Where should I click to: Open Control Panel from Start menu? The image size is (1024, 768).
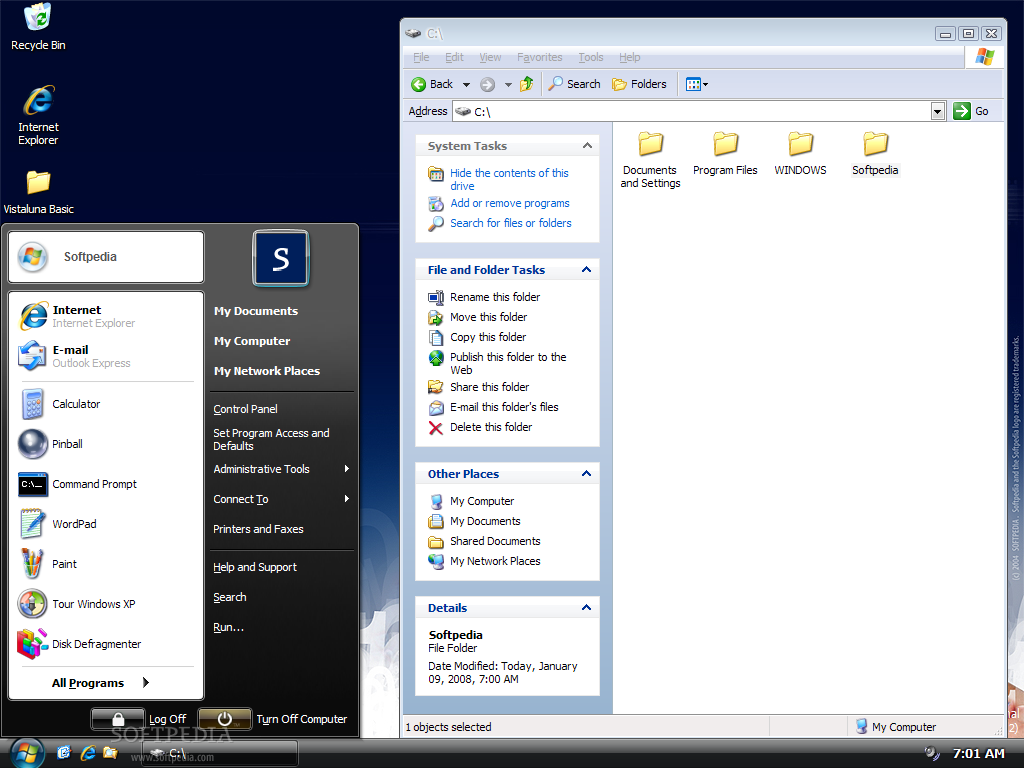245,409
